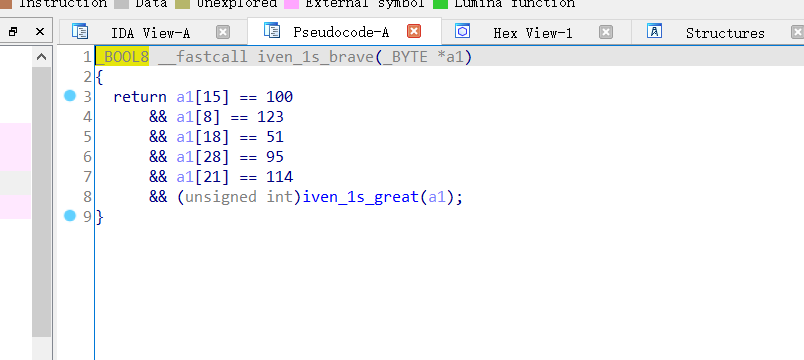Click the iven_1s_great function call
This screenshot has width=804, height=360.
tap(361, 197)
